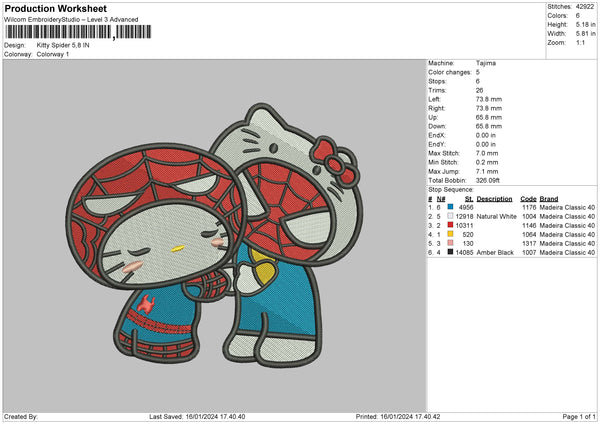Click the Amber Black thread swatch
This screenshot has width=600, height=424.
(450, 252)
